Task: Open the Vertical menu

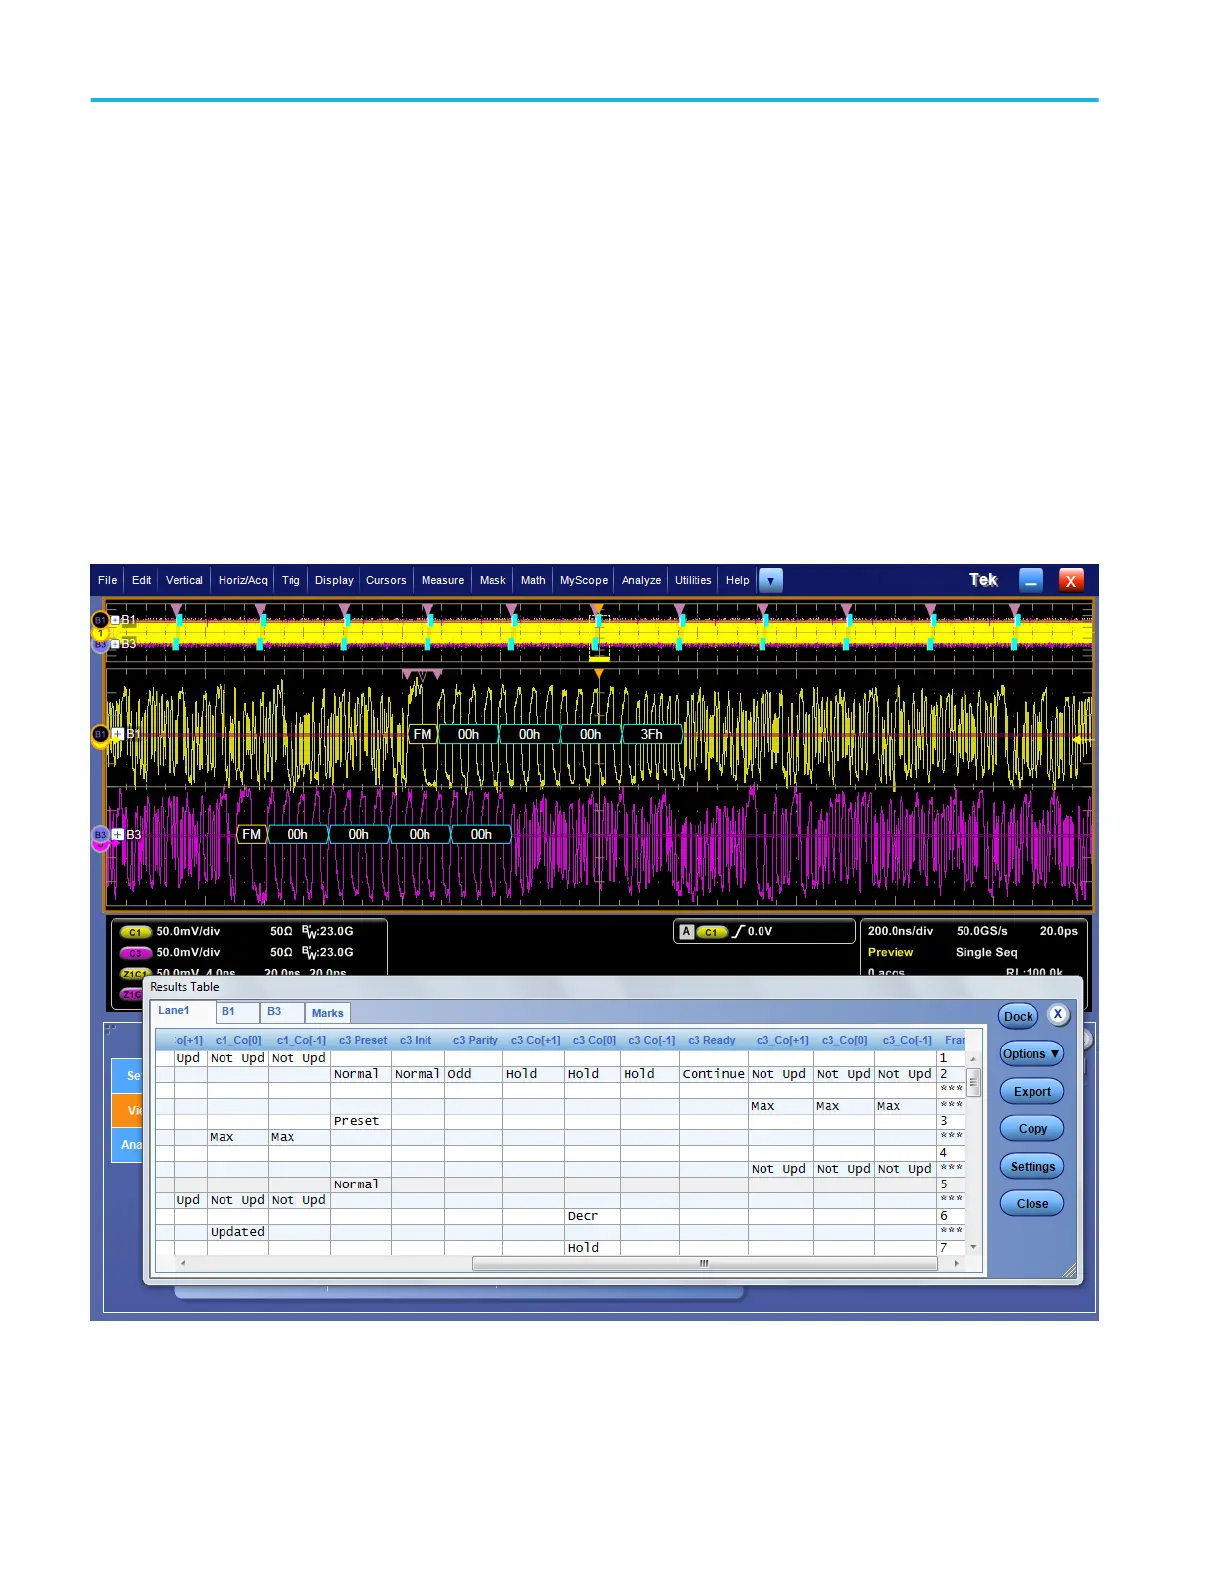Action: click(x=184, y=580)
